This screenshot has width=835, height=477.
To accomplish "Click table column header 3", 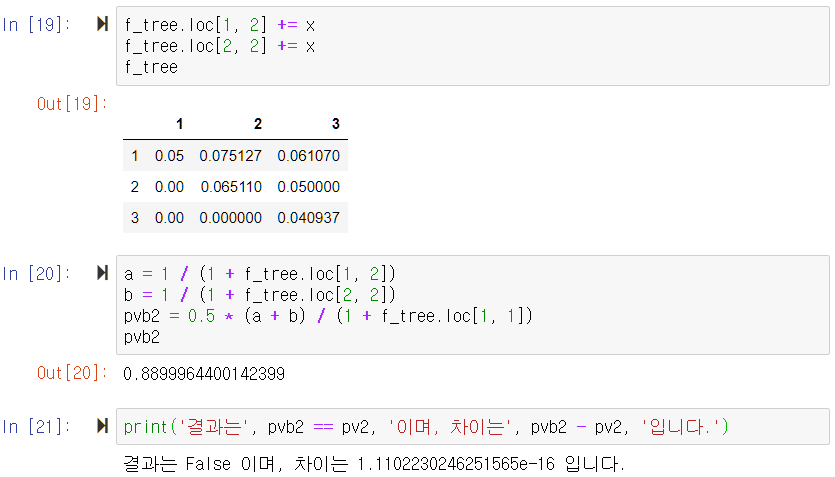I will (335, 124).
